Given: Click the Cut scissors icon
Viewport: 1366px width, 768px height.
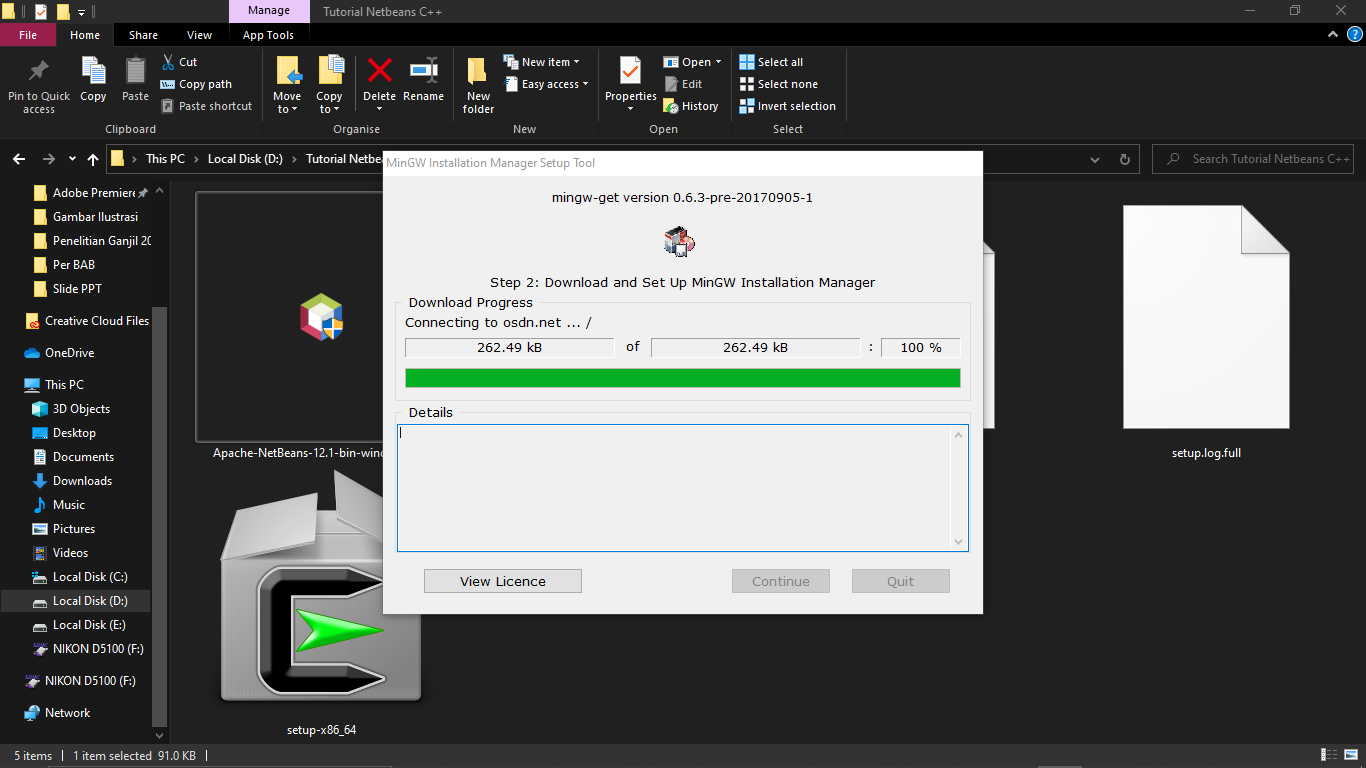Looking at the screenshot, I should (x=168, y=62).
